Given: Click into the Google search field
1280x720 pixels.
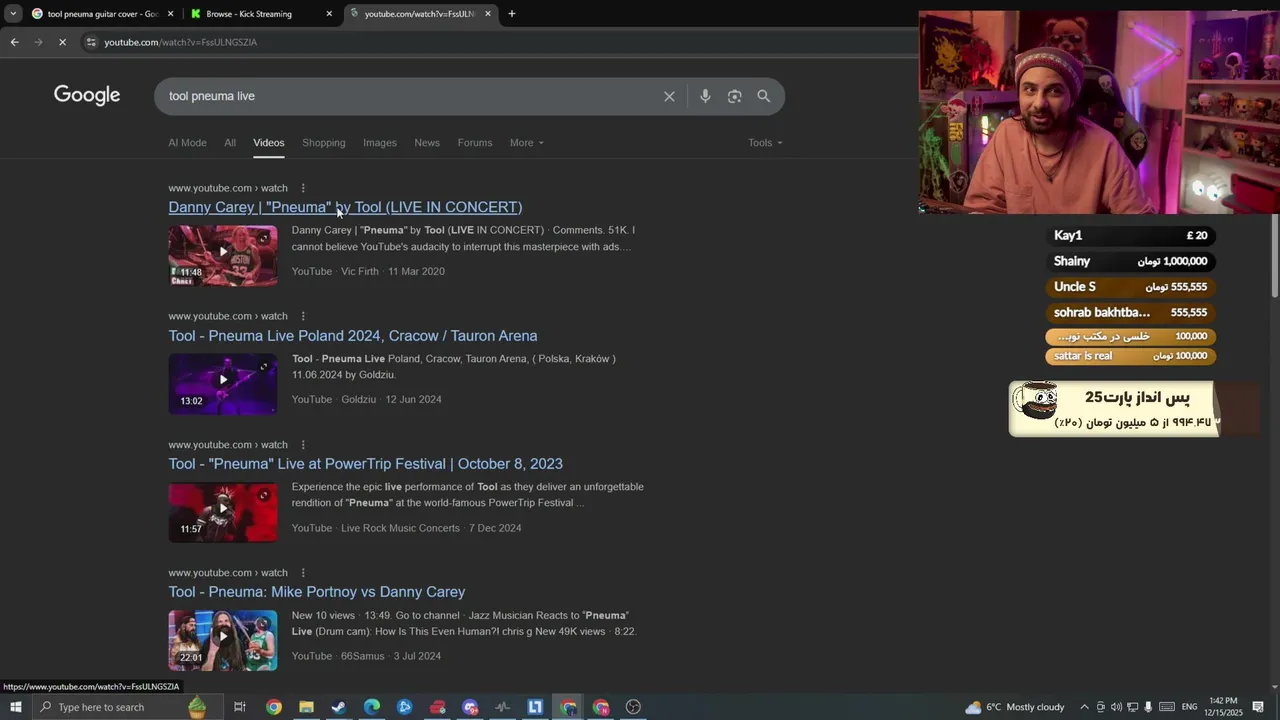Looking at the screenshot, I should click(410, 96).
